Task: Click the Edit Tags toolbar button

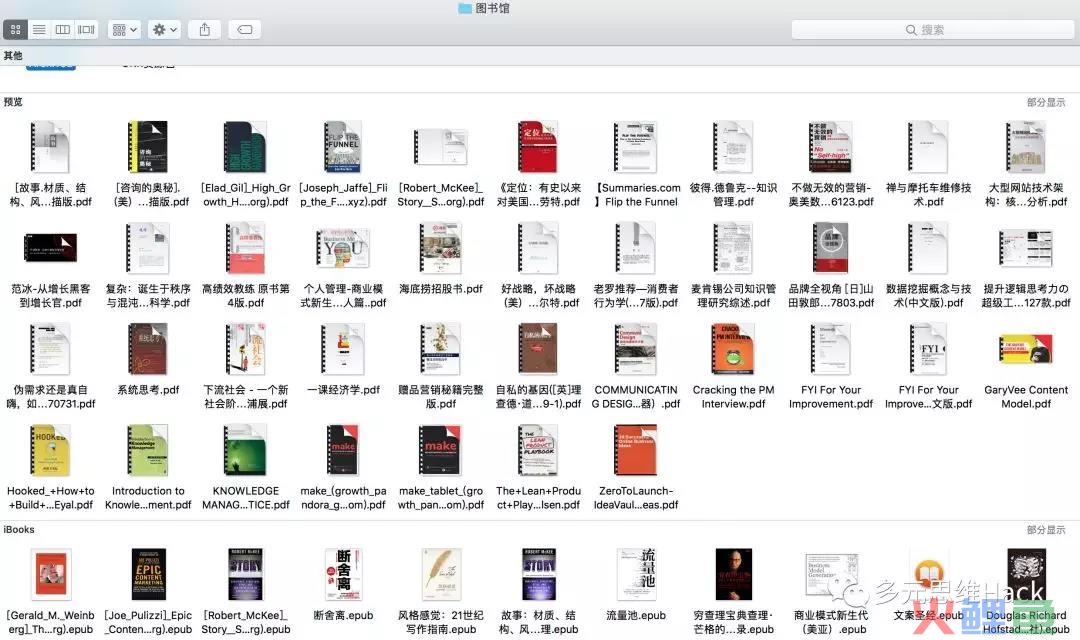Action: click(x=245, y=30)
